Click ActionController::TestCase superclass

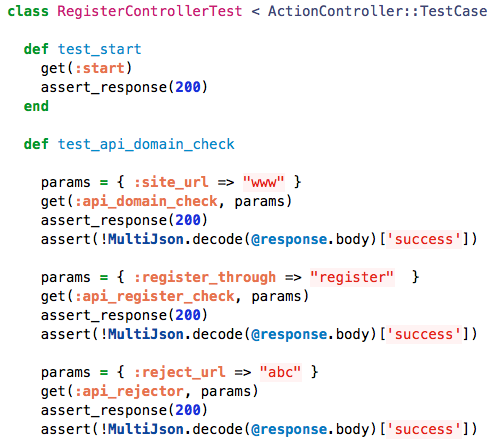(378, 11)
